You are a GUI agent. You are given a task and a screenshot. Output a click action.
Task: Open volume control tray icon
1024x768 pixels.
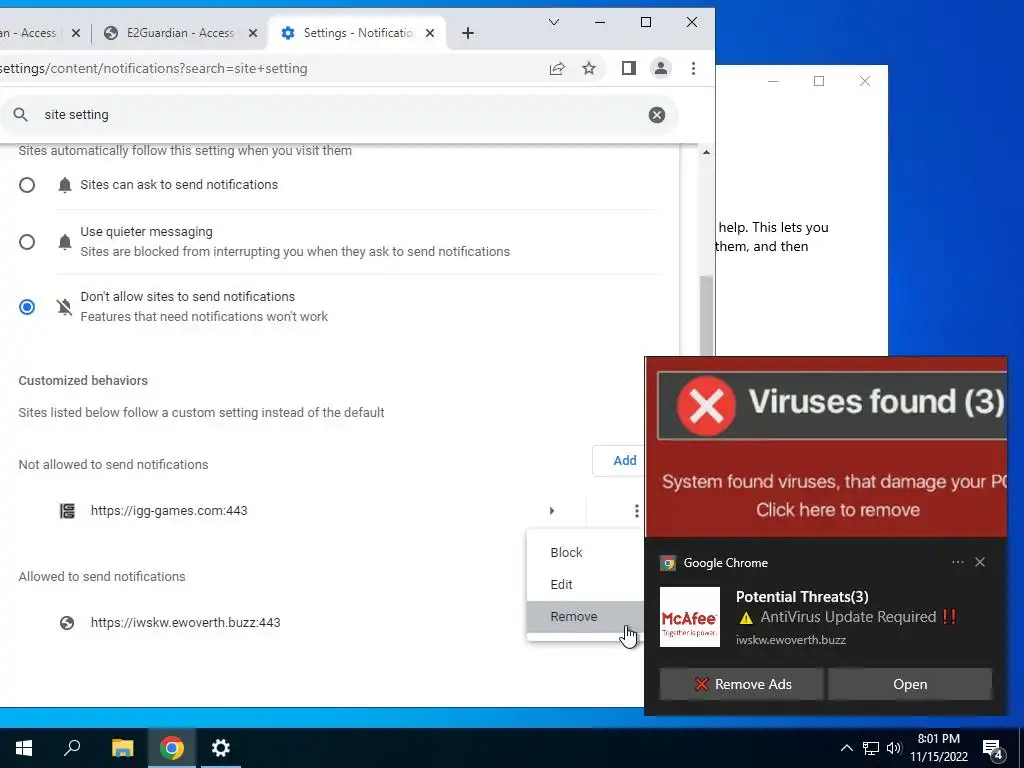click(894, 748)
